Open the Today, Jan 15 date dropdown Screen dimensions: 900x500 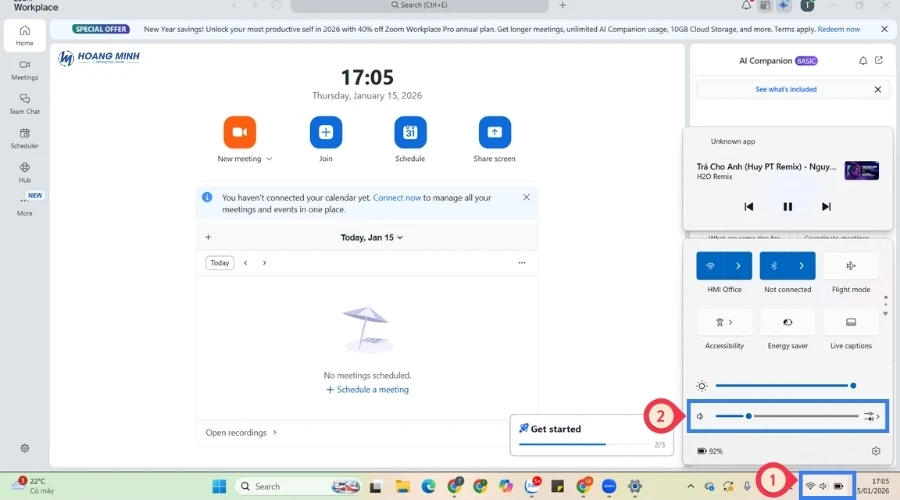point(372,238)
